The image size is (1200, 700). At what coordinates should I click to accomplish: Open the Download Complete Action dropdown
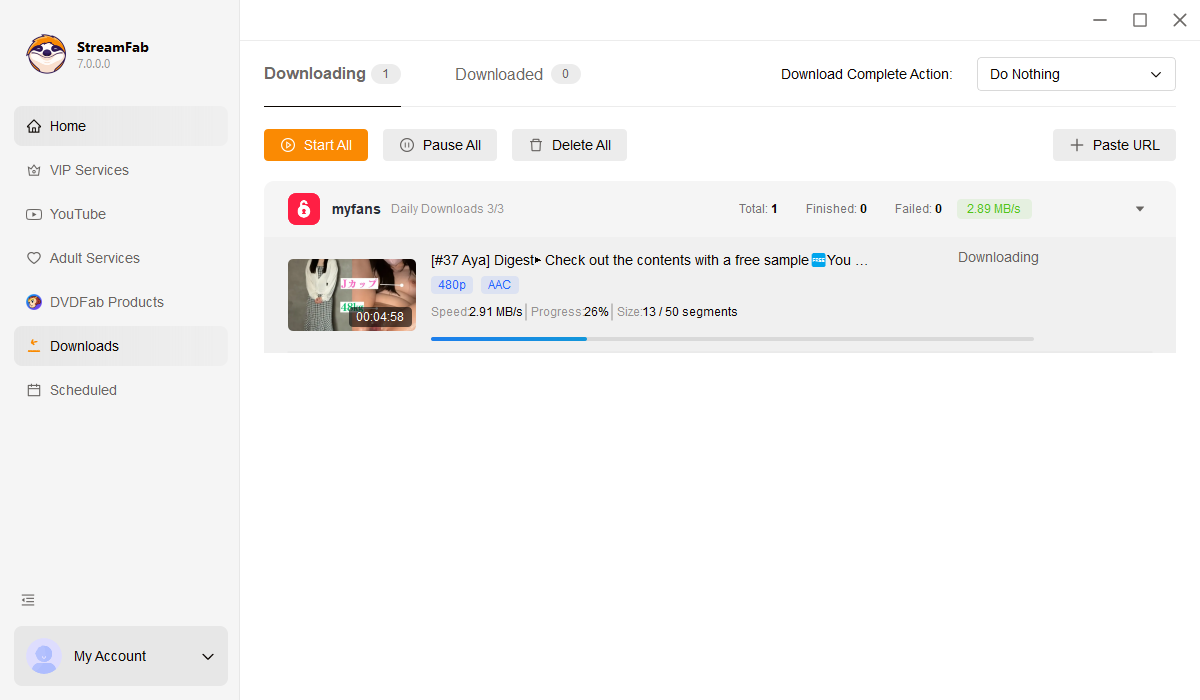click(x=1076, y=74)
